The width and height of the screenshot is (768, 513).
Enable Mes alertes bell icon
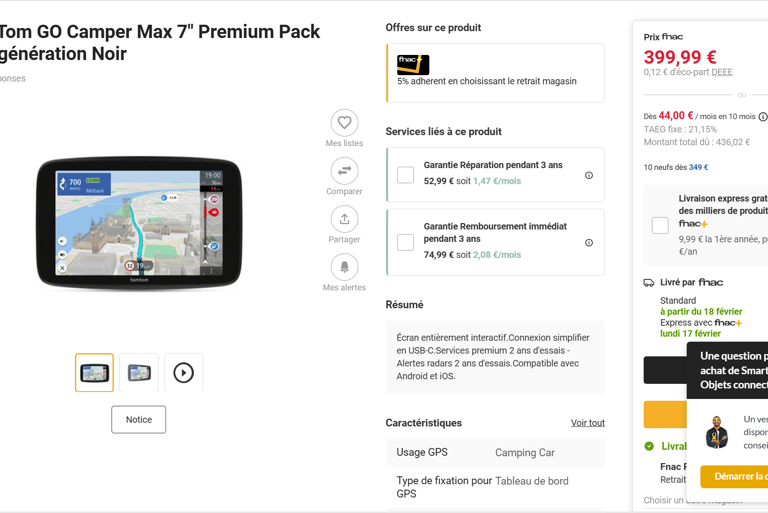pyautogui.click(x=344, y=267)
